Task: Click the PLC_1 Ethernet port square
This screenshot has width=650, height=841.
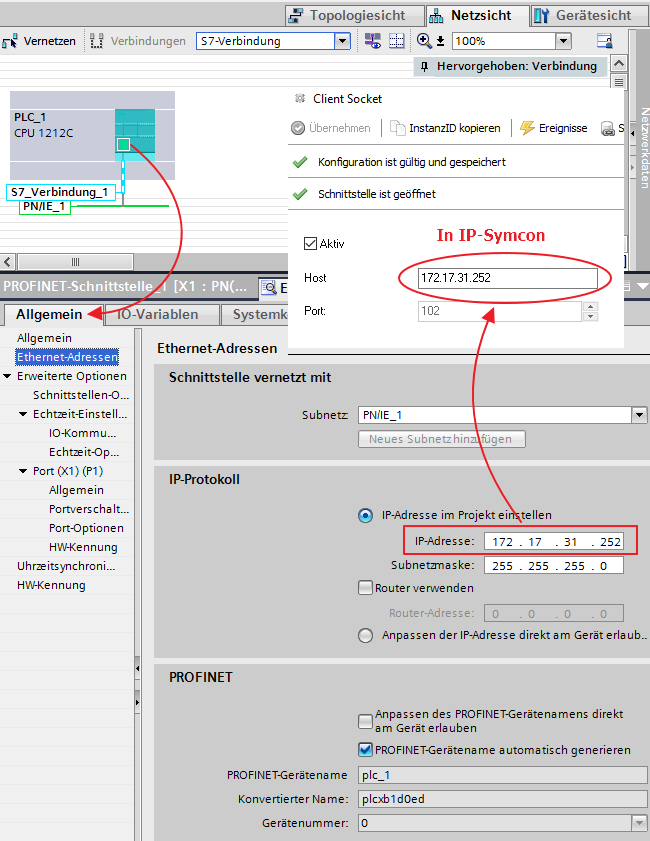Action: click(x=123, y=145)
